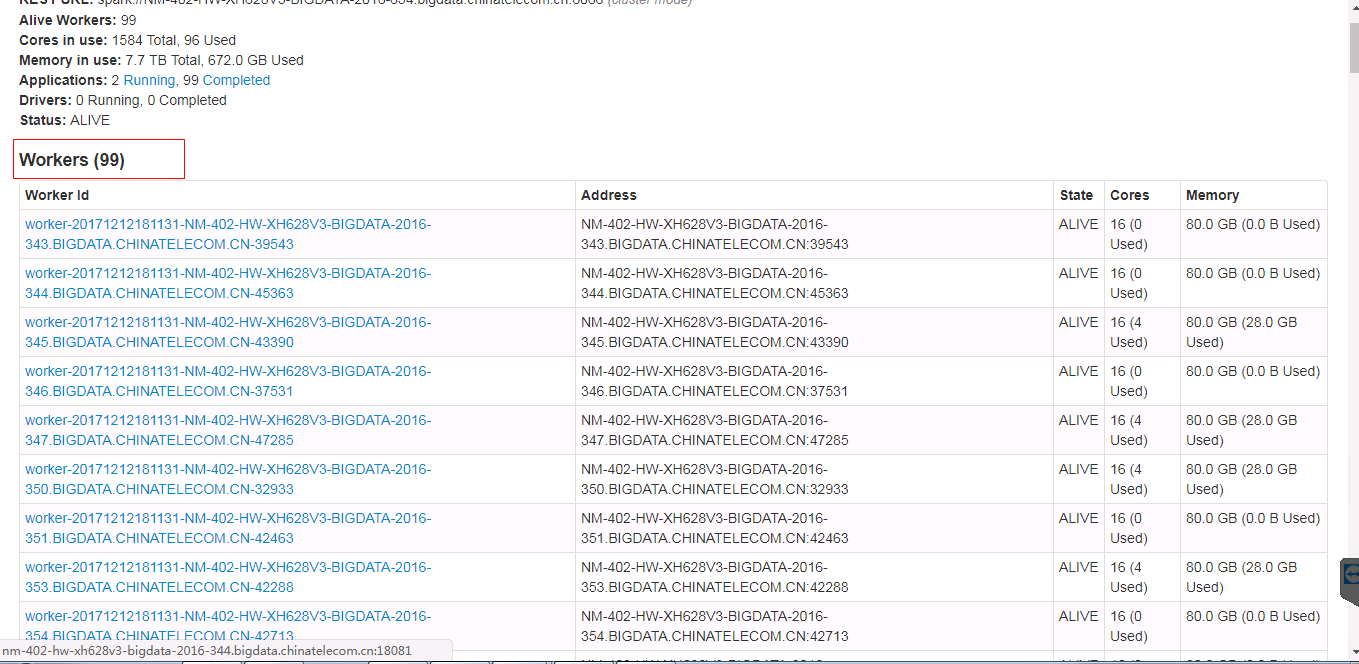Viewport: 1359px width, 664px height.
Task: Open worker link ending 350.BIGDATA.CHINATELECOM.CN-32933
Action: [228, 479]
